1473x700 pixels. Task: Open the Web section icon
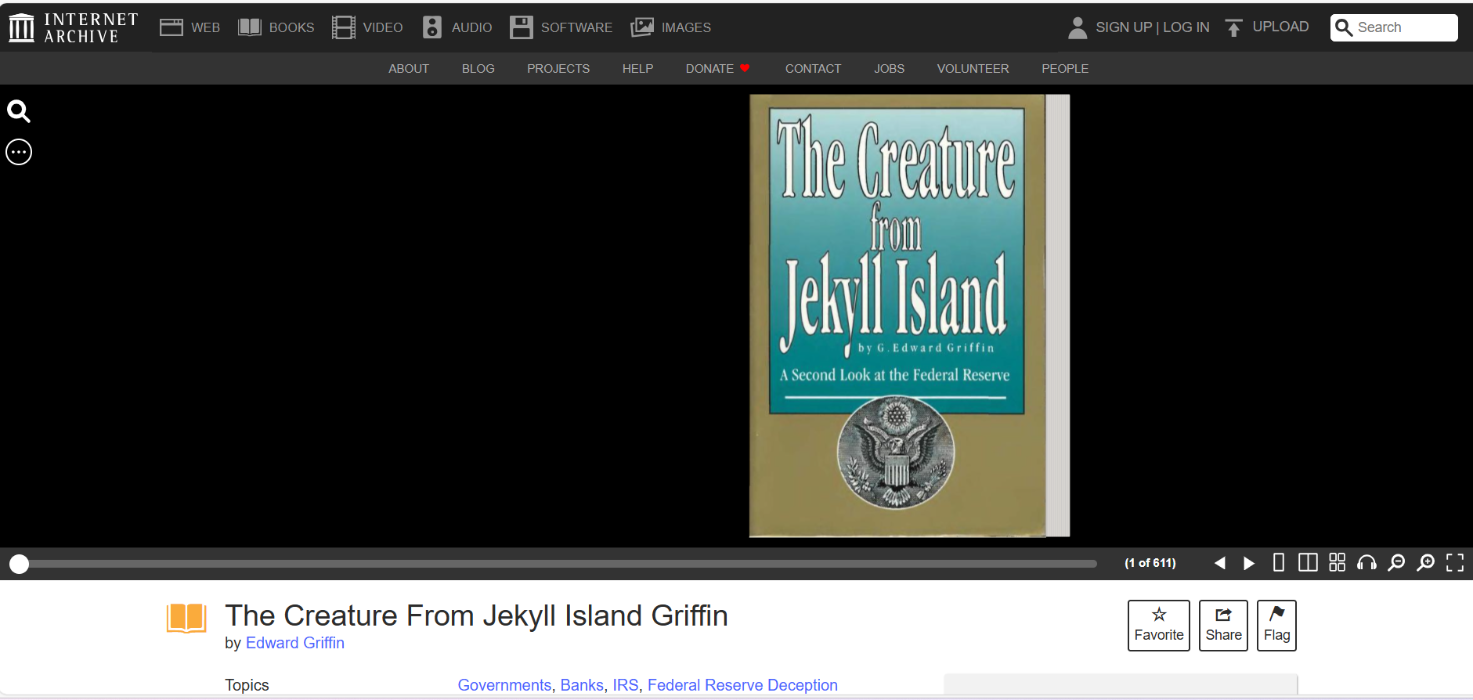click(172, 27)
